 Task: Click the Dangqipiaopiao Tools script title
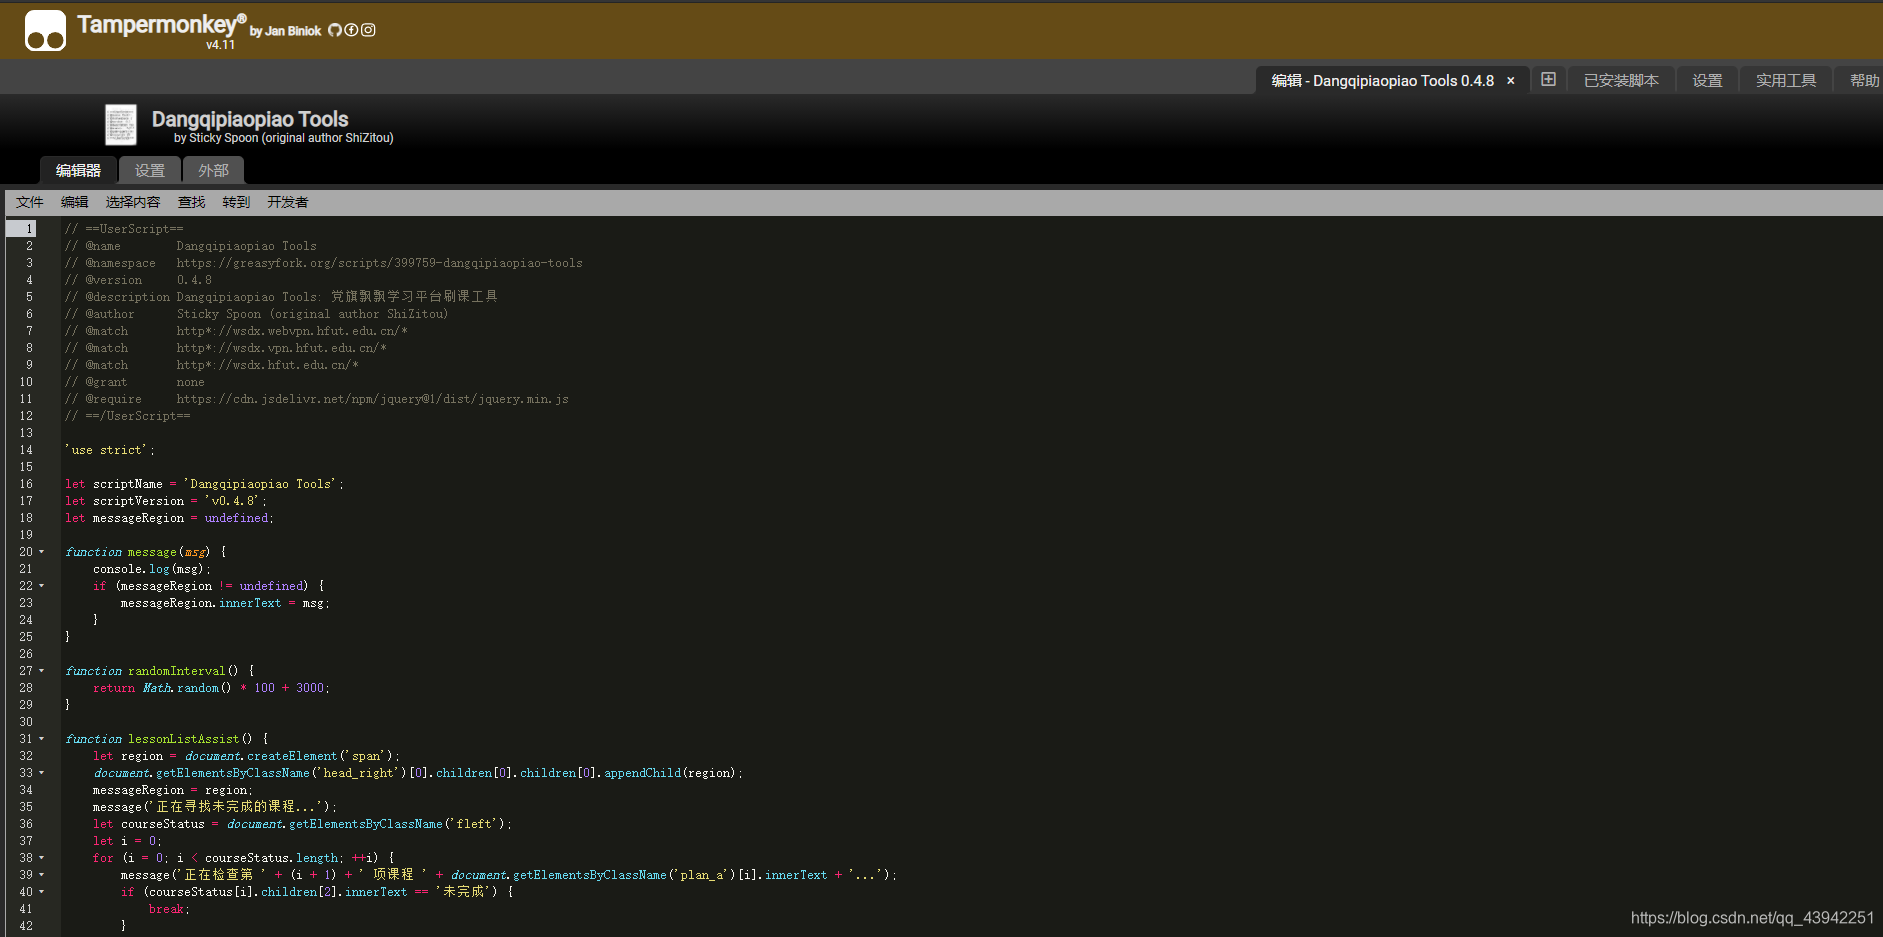click(x=250, y=119)
